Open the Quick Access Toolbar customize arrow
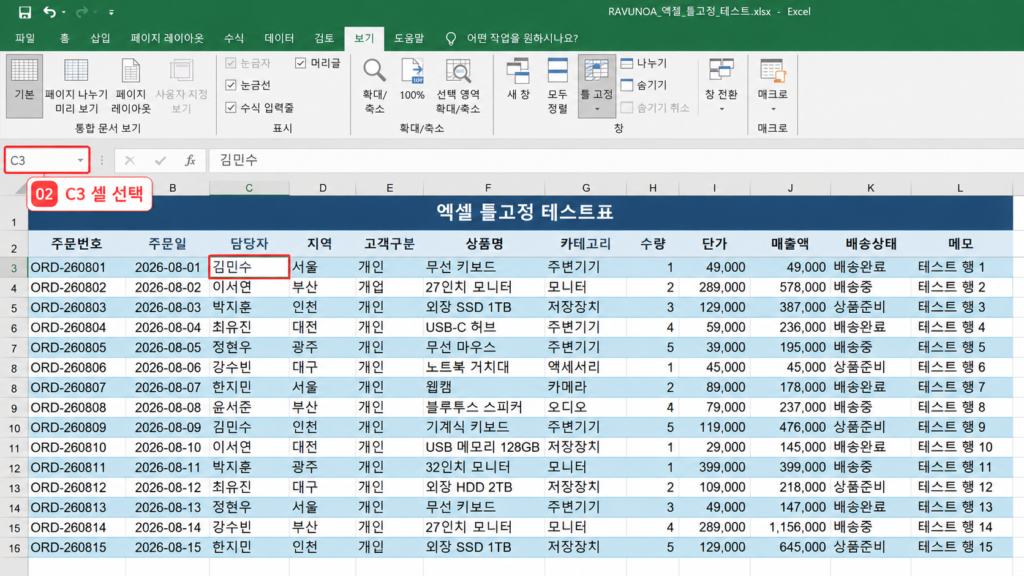The image size is (1024, 576). pyautogui.click(x=111, y=12)
